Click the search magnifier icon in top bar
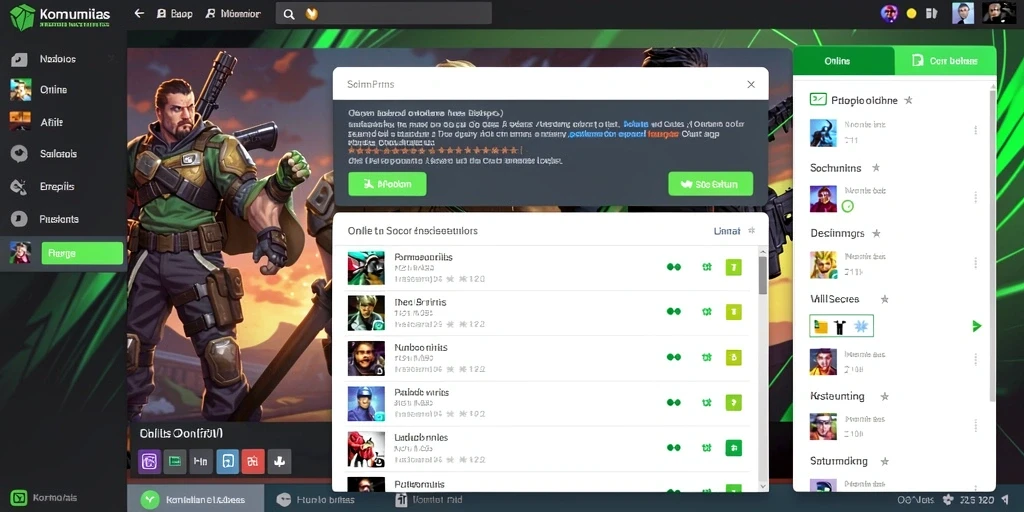Image resolution: width=1024 pixels, height=512 pixels. pyautogui.click(x=289, y=14)
